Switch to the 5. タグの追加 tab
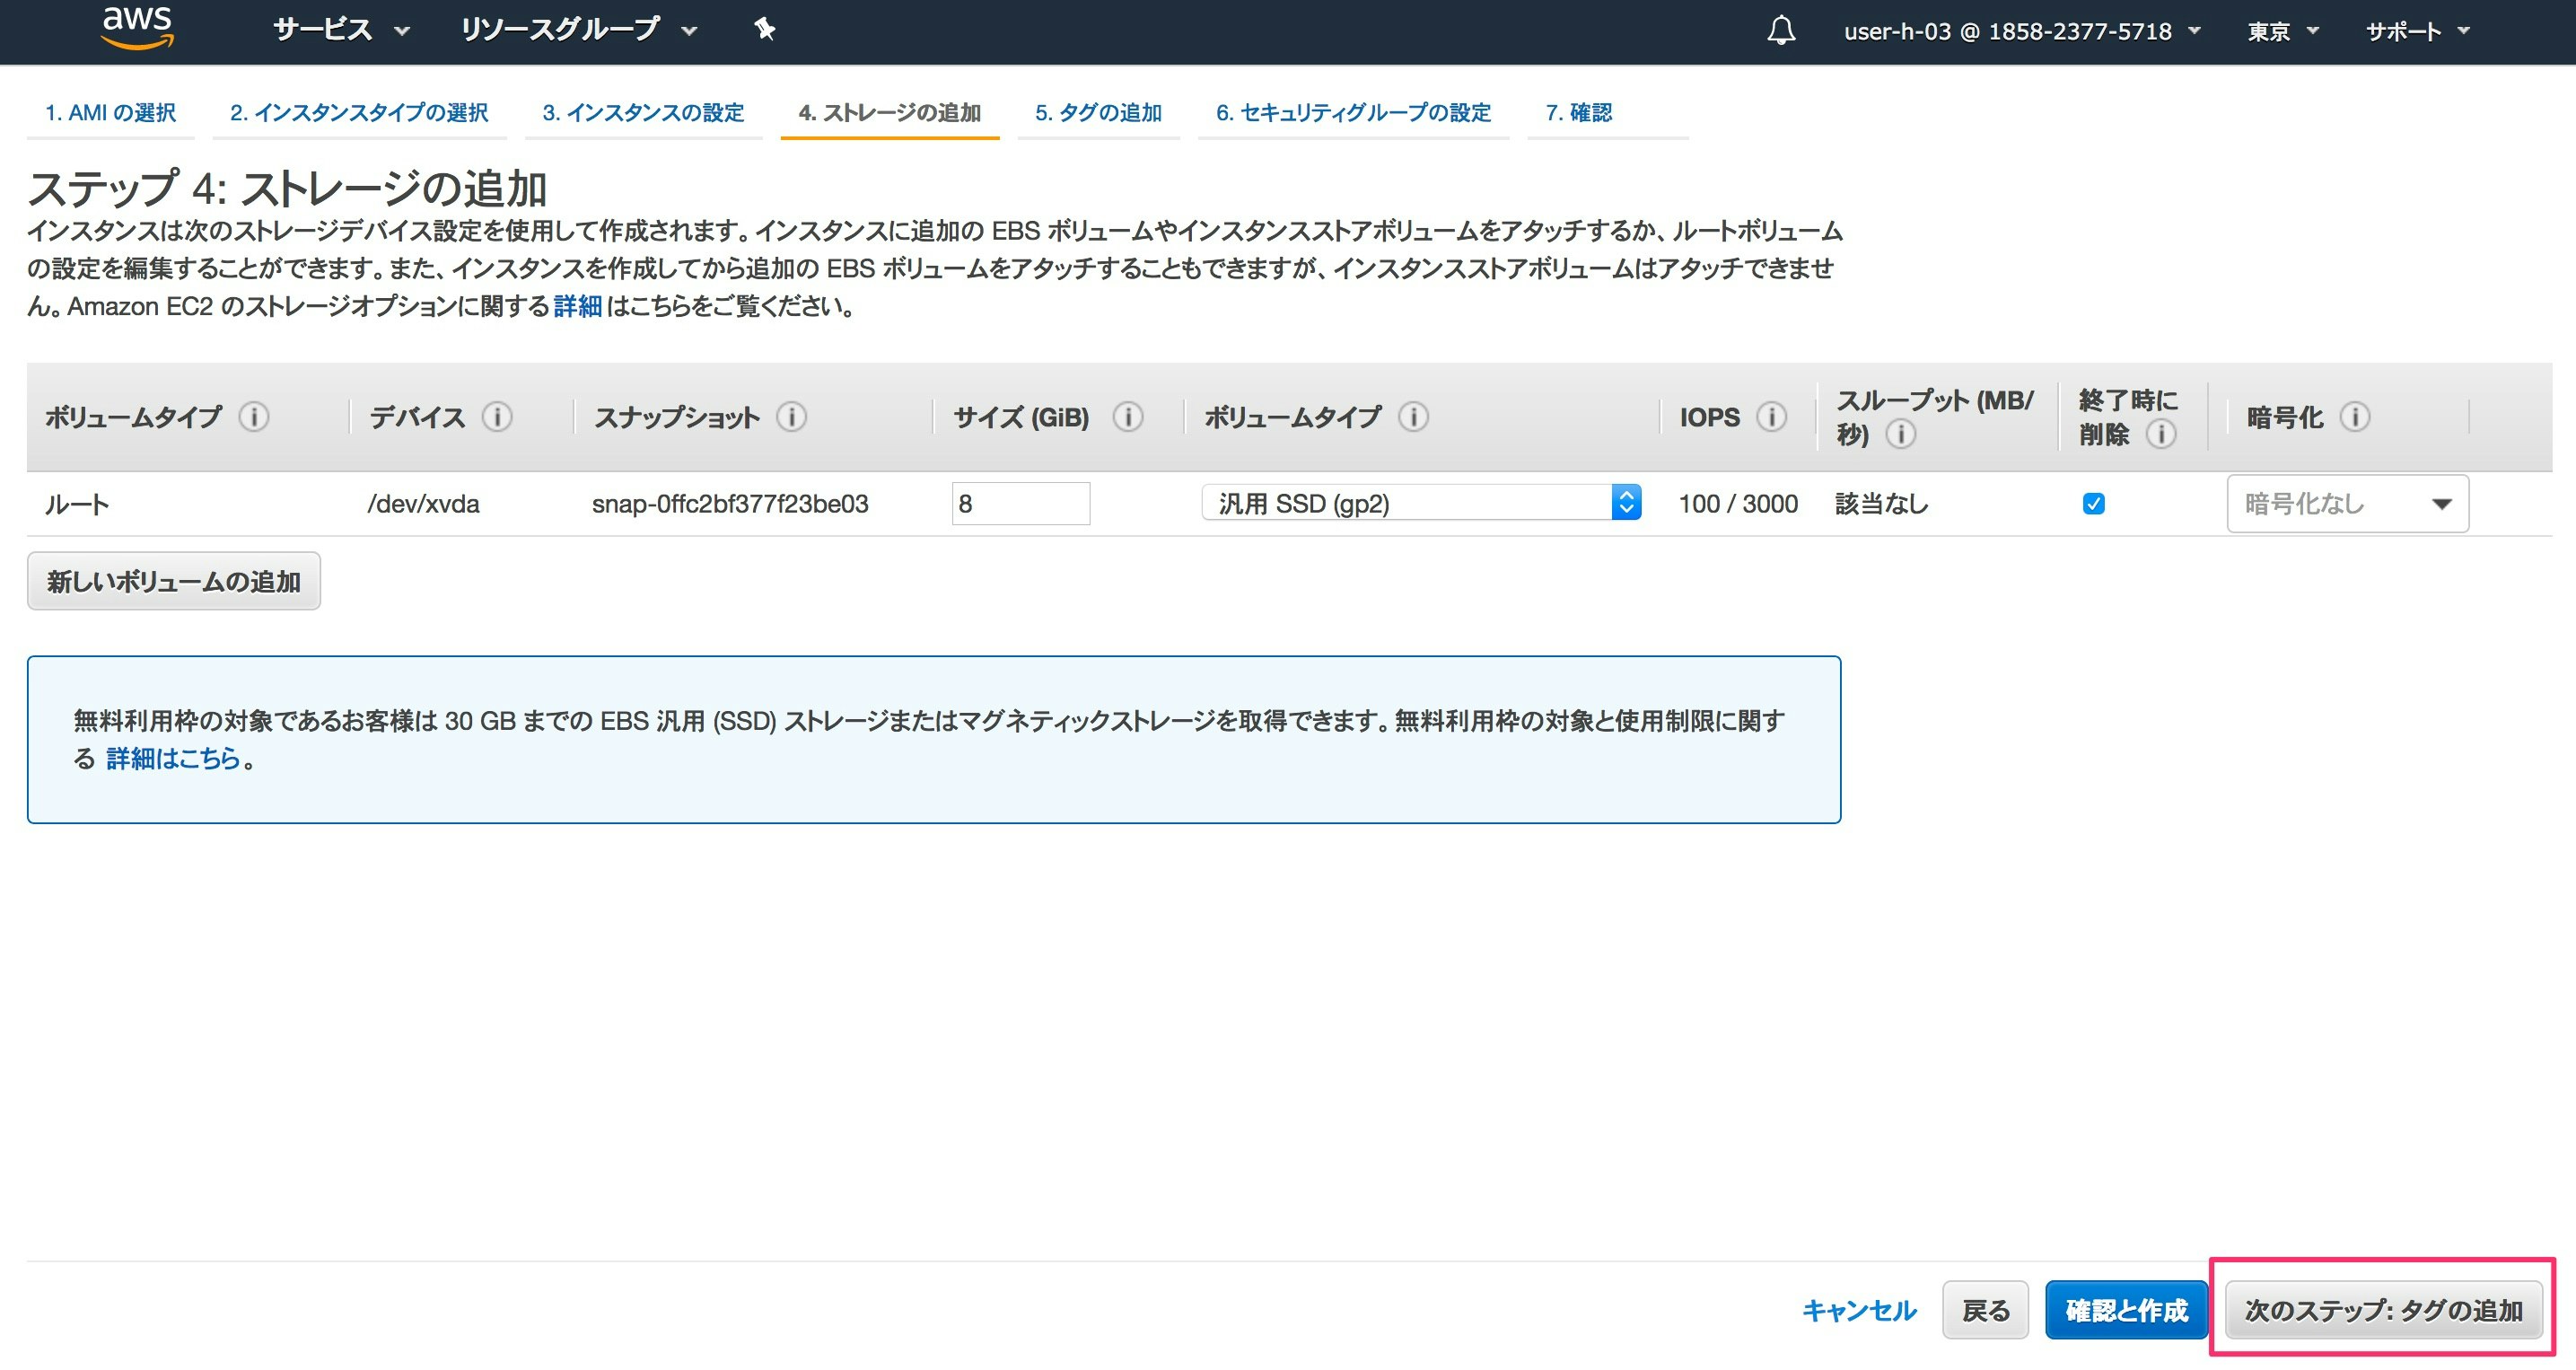This screenshot has width=2576, height=1370. pyautogui.click(x=1097, y=113)
